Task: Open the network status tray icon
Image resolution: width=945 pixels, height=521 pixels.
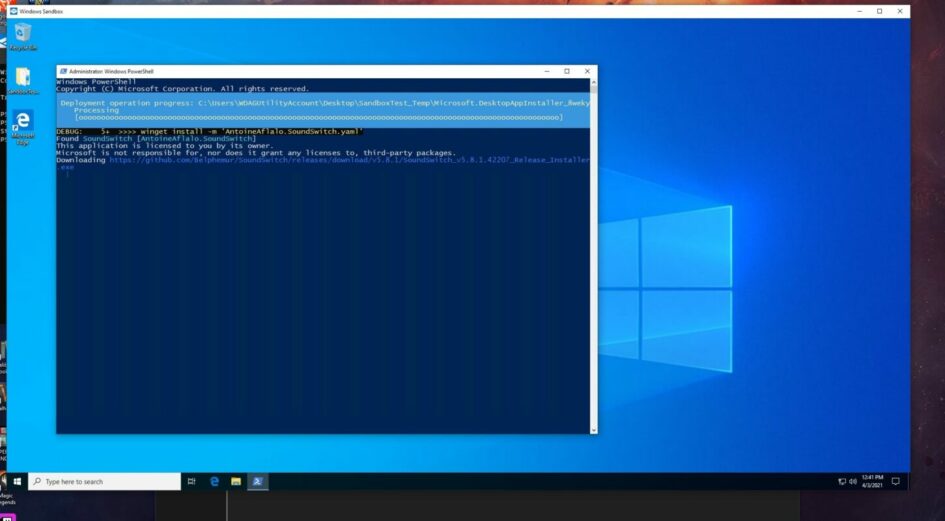Action: click(x=842, y=481)
